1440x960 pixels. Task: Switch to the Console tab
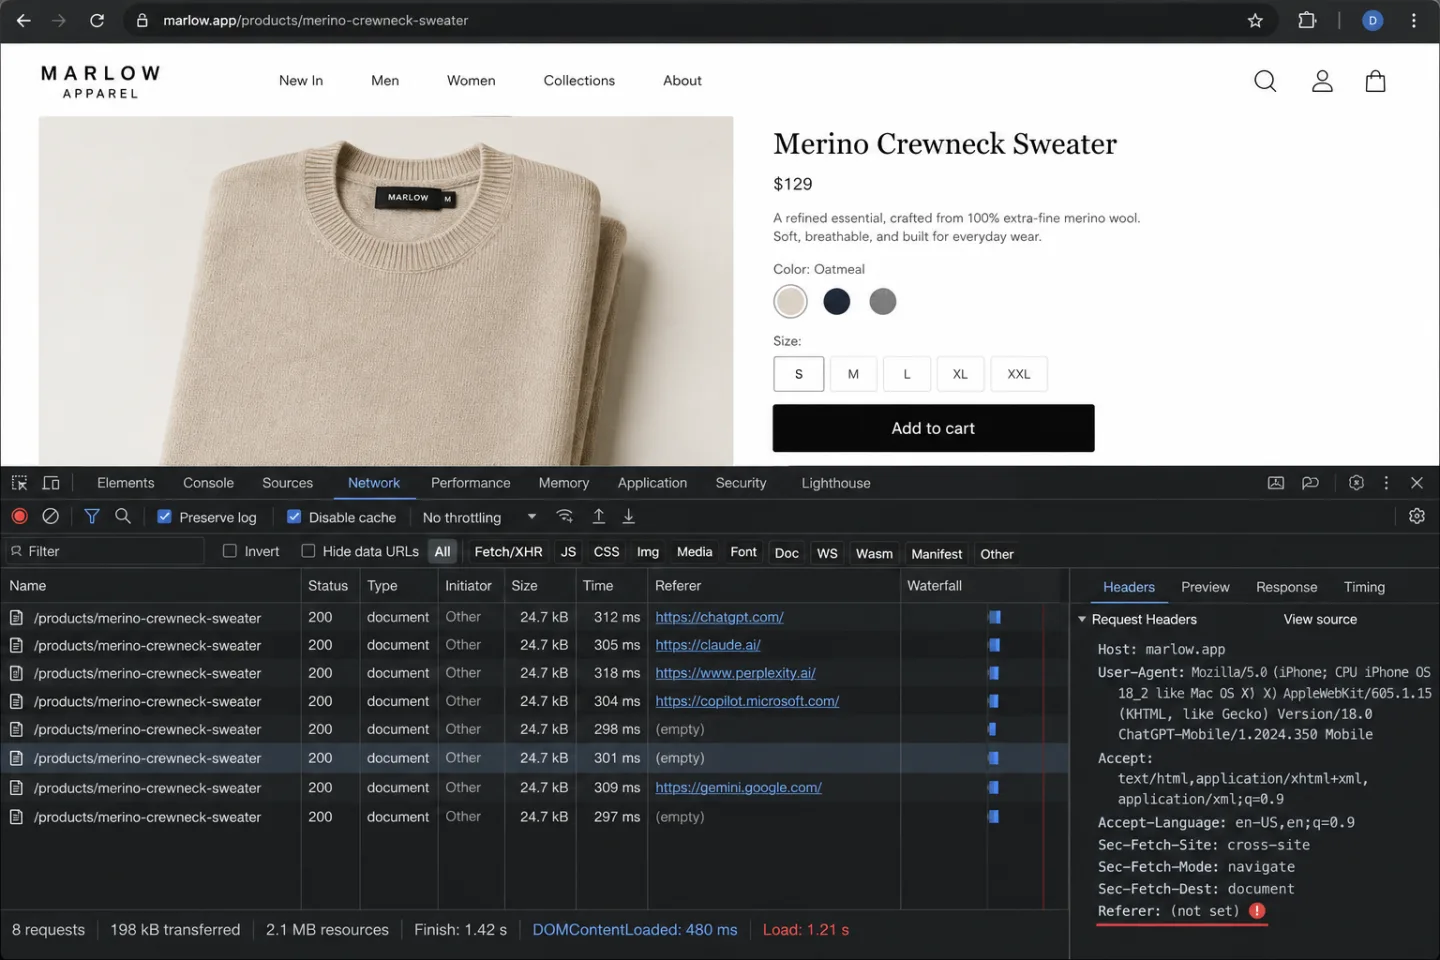(208, 483)
